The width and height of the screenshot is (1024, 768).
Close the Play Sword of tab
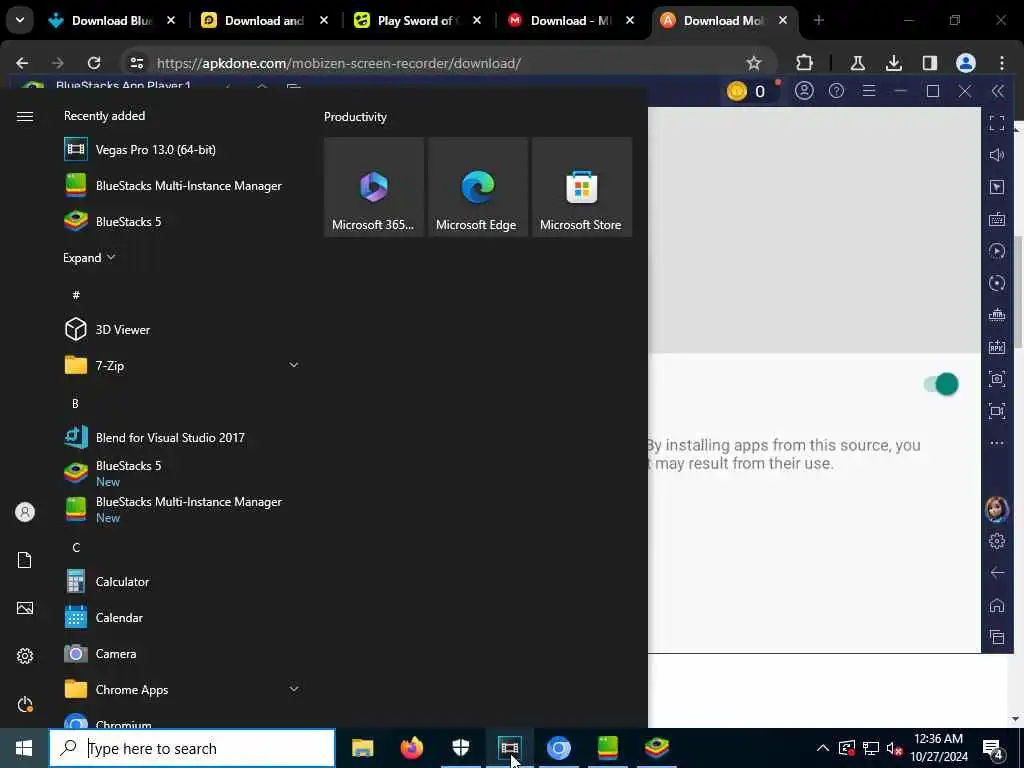[x=477, y=20]
